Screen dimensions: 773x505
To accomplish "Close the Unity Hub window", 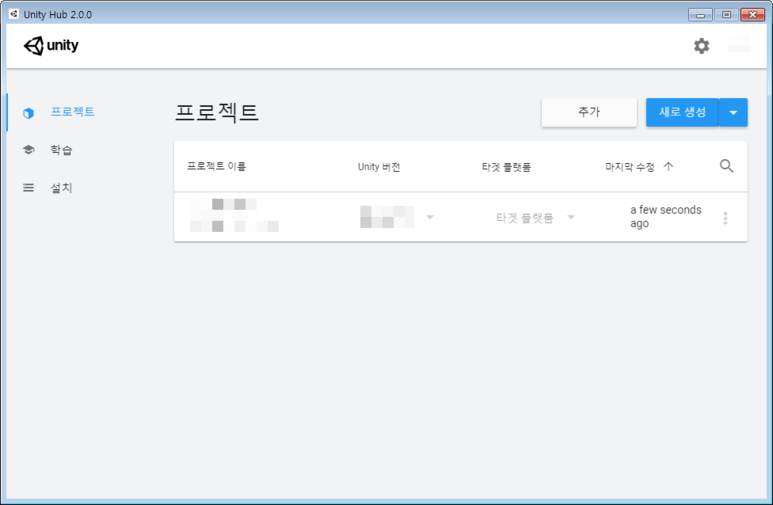I will [x=752, y=15].
